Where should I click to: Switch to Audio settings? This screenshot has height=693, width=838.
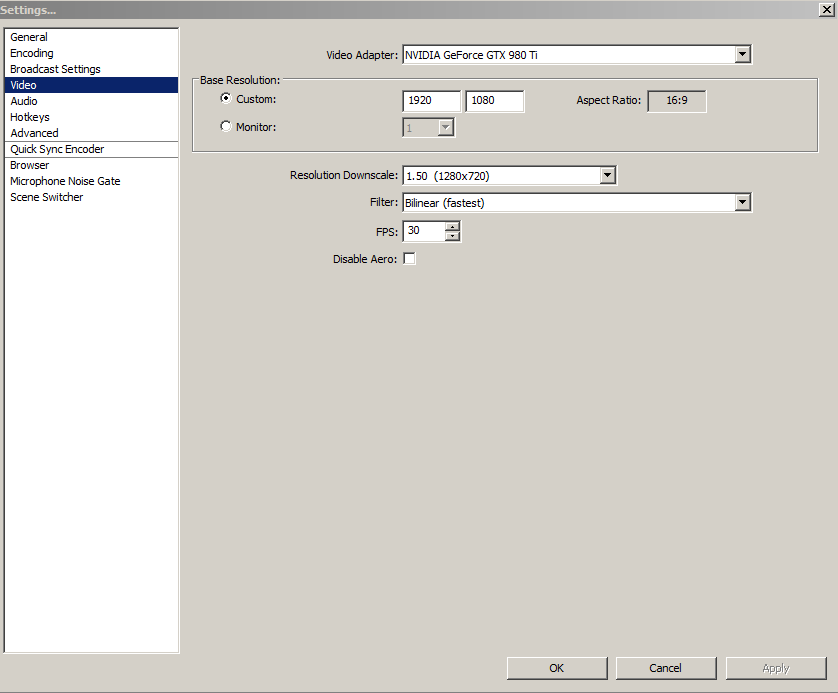click(x=91, y=101)
